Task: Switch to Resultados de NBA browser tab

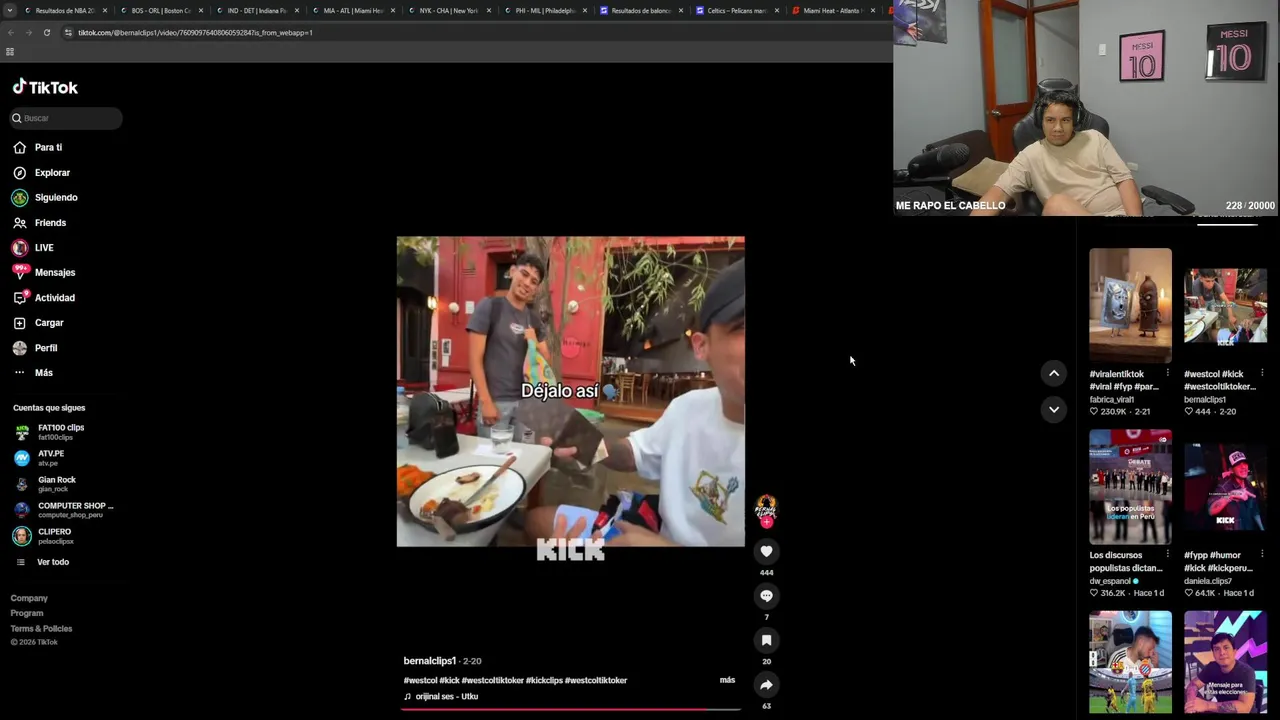Action: [x=64, y=11]
